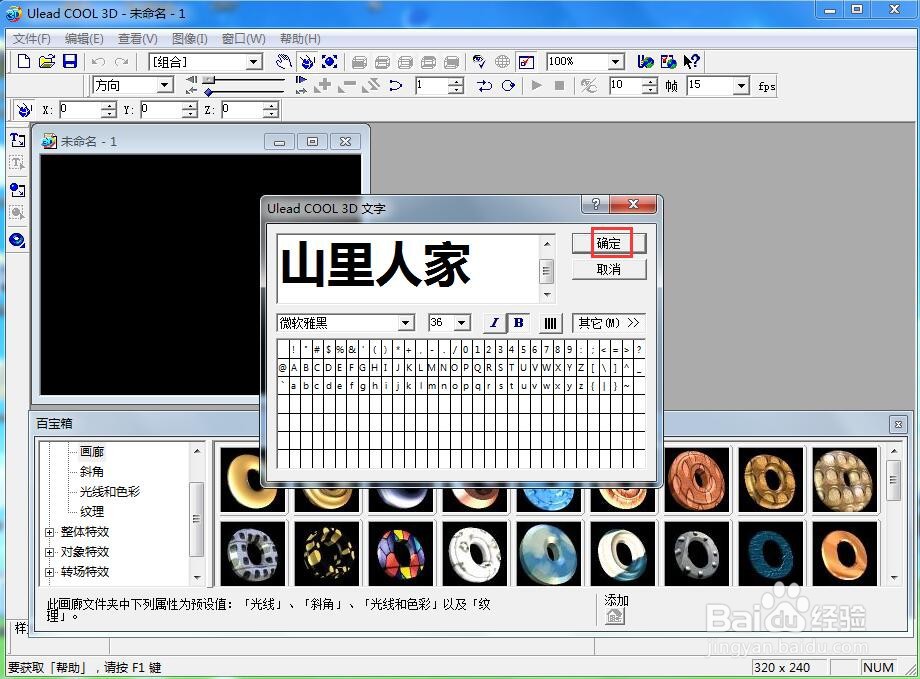Viewport: 920px width, 679px height.
Task: Open the 帮助(H) menu
Action: (300, 39)
